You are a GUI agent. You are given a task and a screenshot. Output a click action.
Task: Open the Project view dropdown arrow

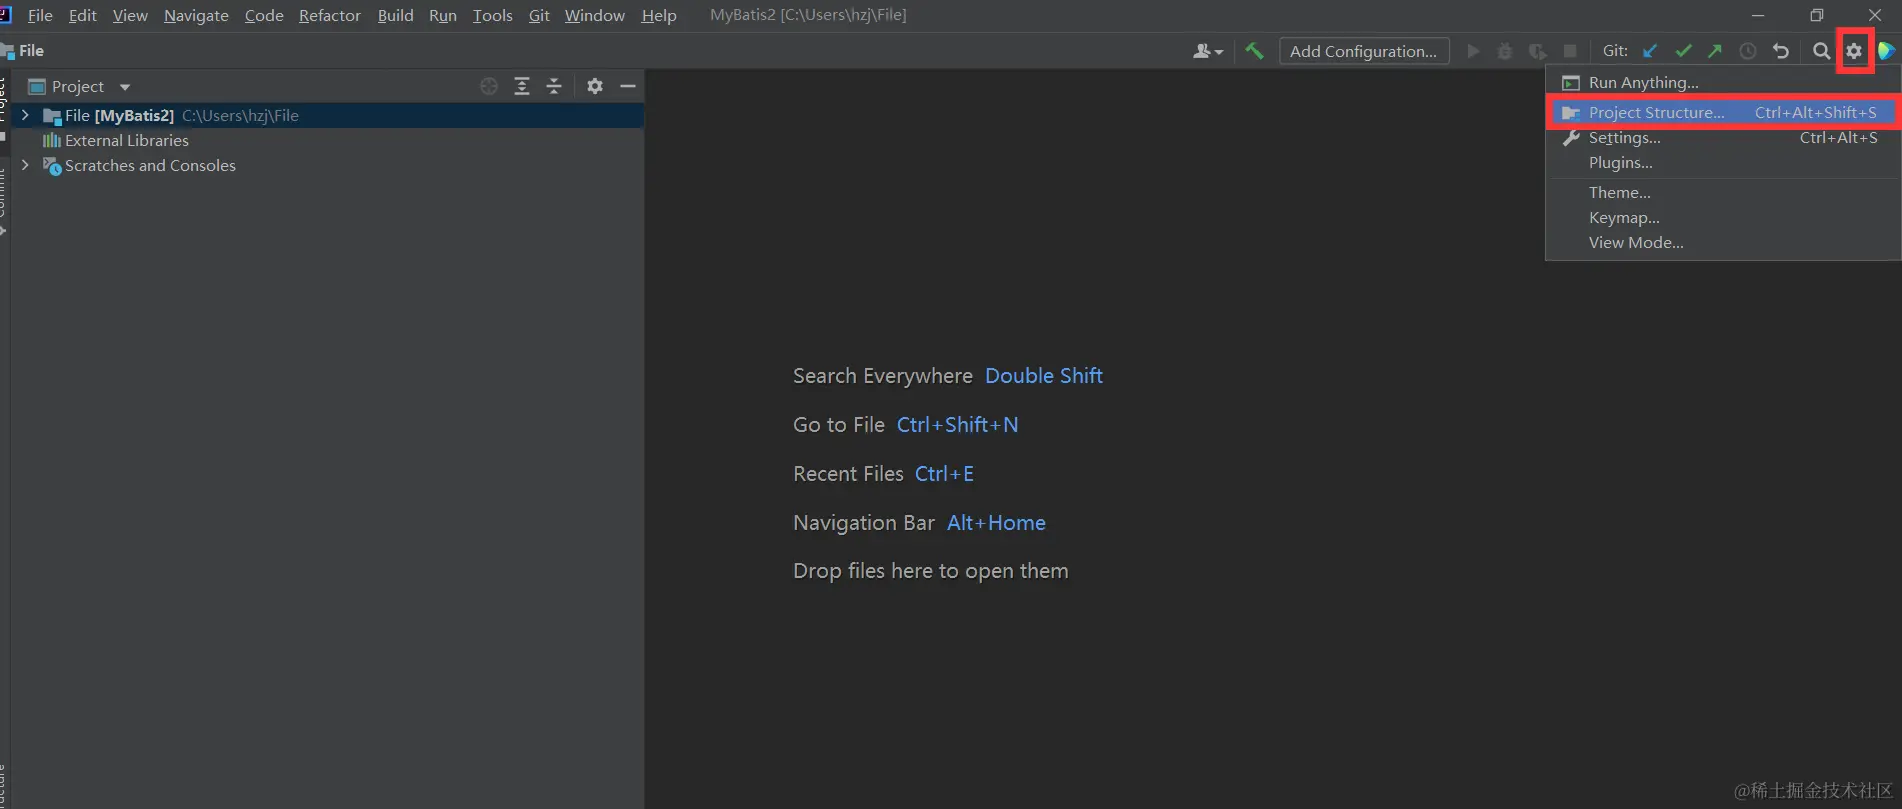coord(125,87)
